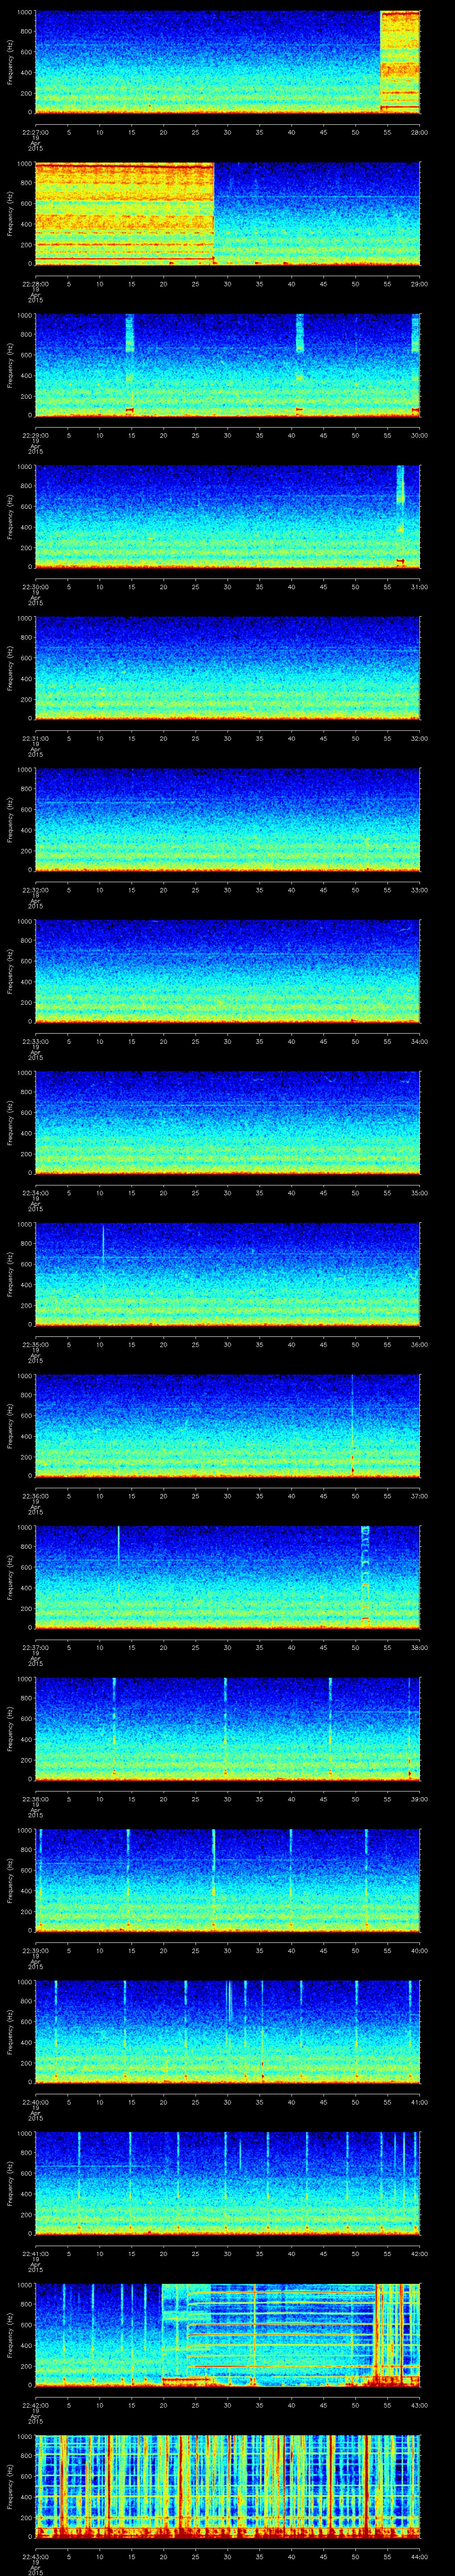The image size is (455, 2576).
Task: Open the spectrogram panel starting at 22:43:00
Action: click(227, 2486)
